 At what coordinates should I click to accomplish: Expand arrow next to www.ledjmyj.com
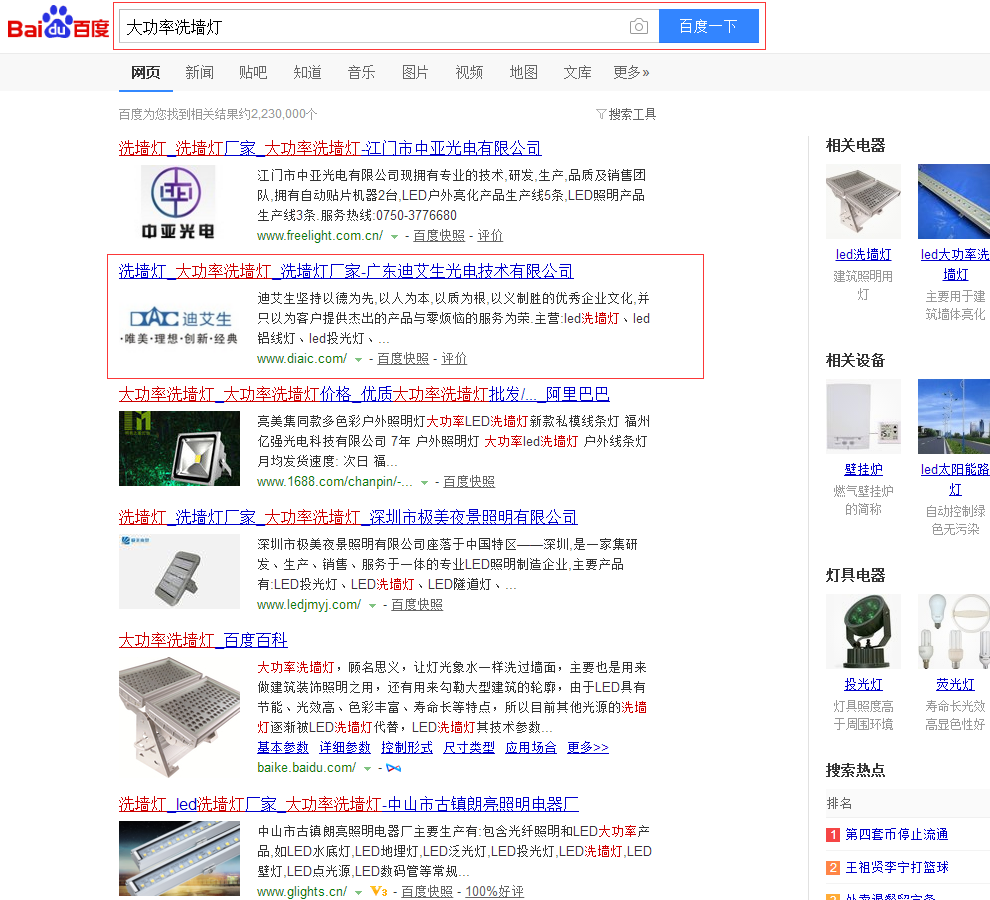(x=372, y=606)
